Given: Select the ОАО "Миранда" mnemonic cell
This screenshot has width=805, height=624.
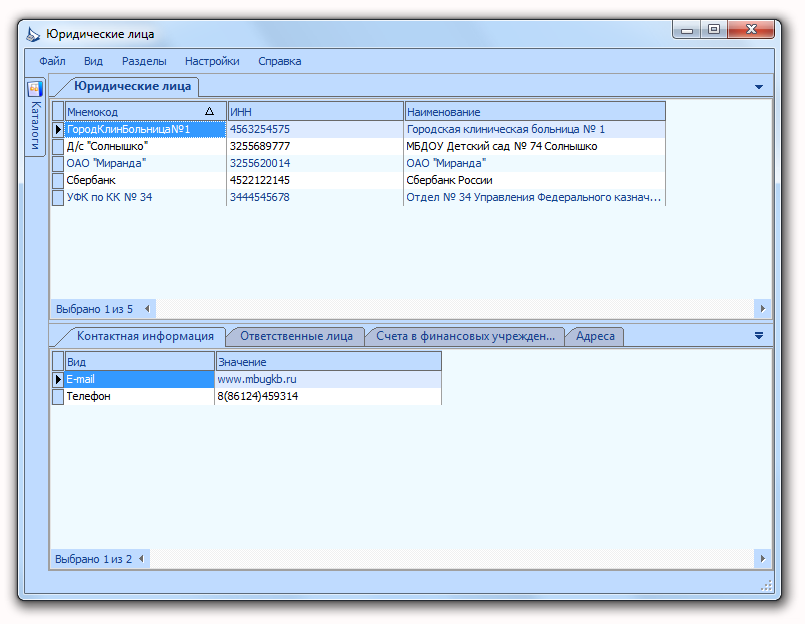Looking at the screenshot, I should pyautogui.click(x=145, y=163).
